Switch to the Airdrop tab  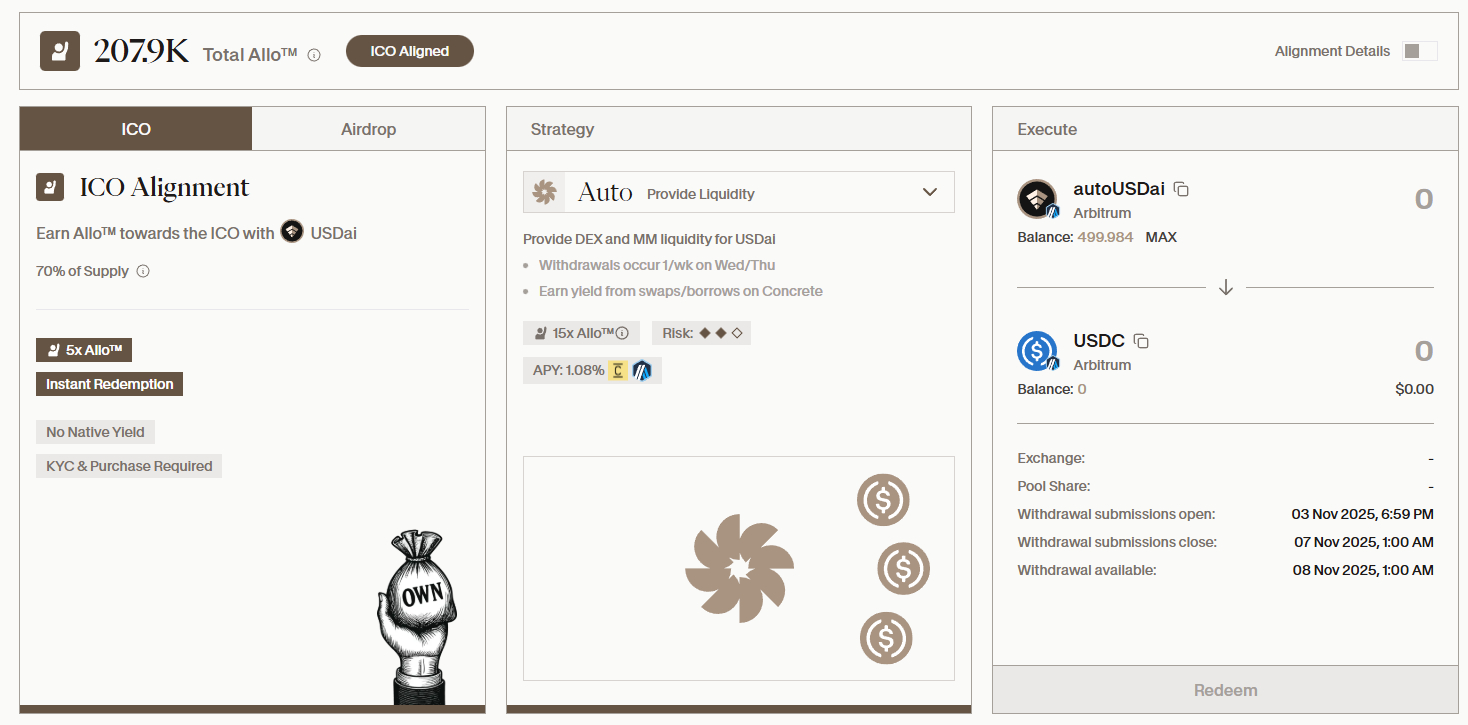click(x=368, y=129)
